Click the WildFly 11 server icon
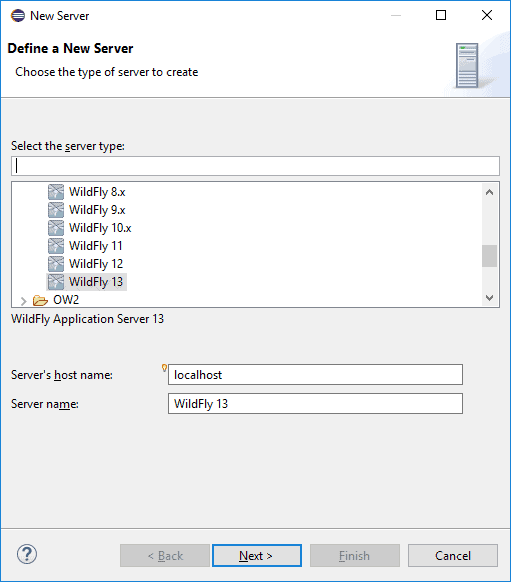 56,246
